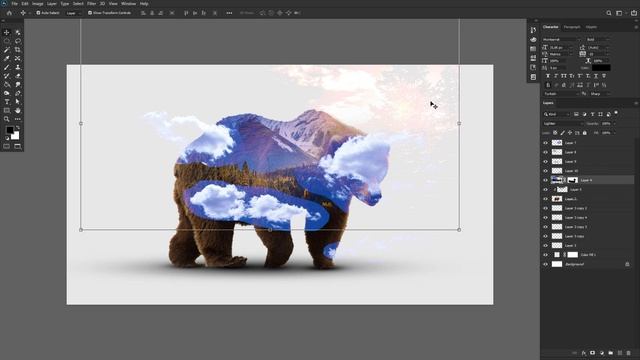Click the Layer 4 mask thumbnail
This screenshot has height=360, width=640.
pos(573,180)
